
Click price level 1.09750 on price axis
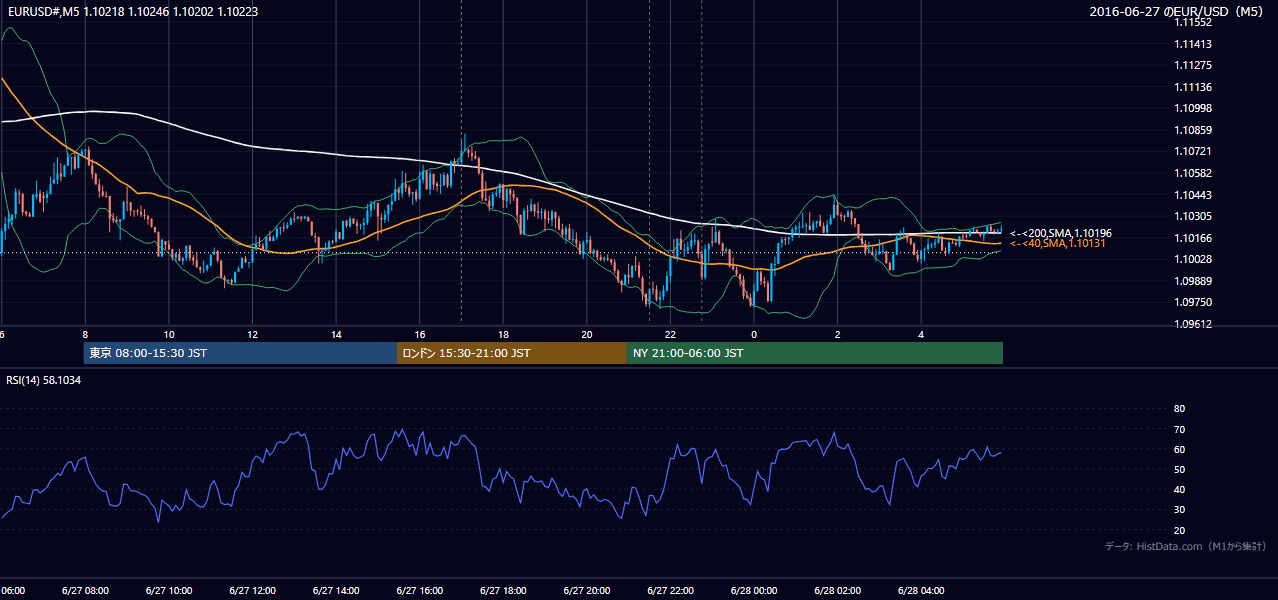[x=1193, y=302]
